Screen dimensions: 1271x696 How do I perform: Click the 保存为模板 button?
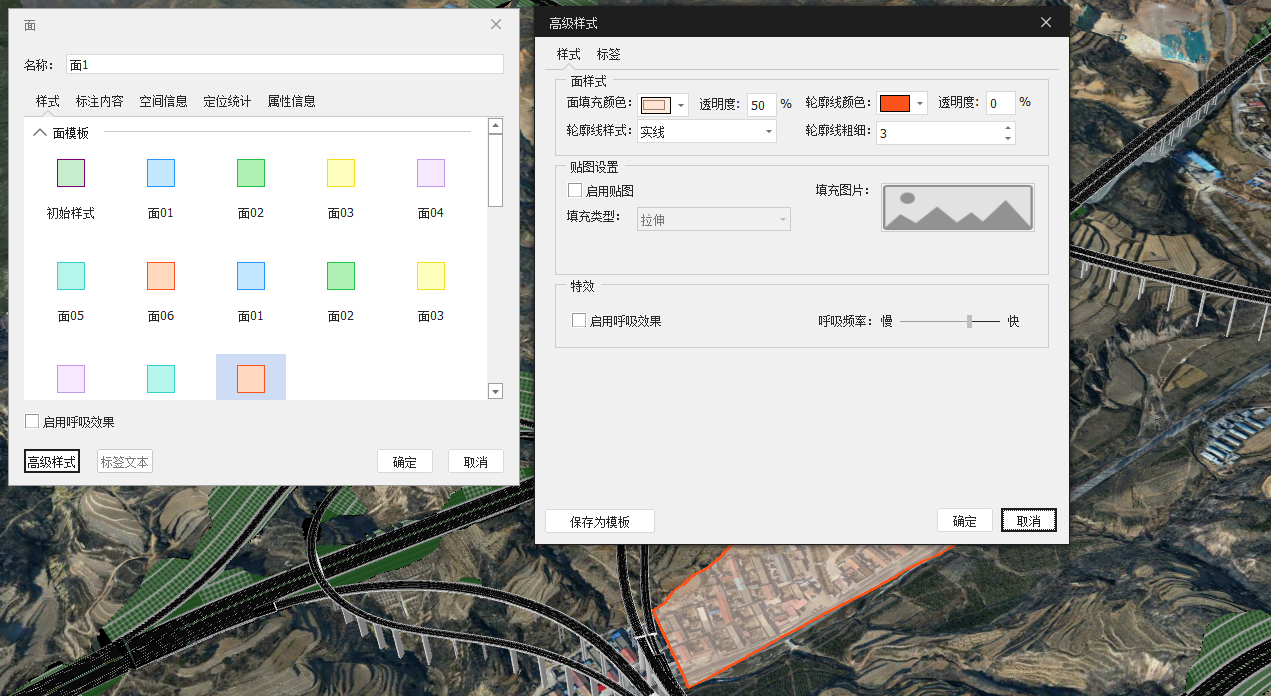click(599, 521)
